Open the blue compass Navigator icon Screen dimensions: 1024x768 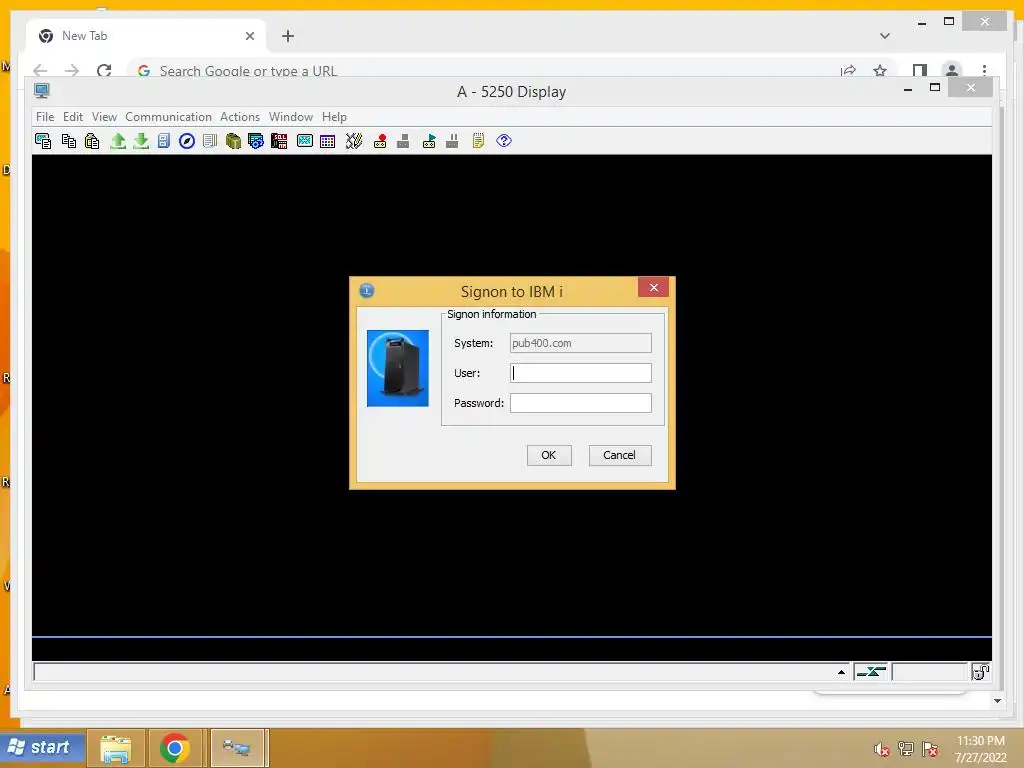[187, 141]
